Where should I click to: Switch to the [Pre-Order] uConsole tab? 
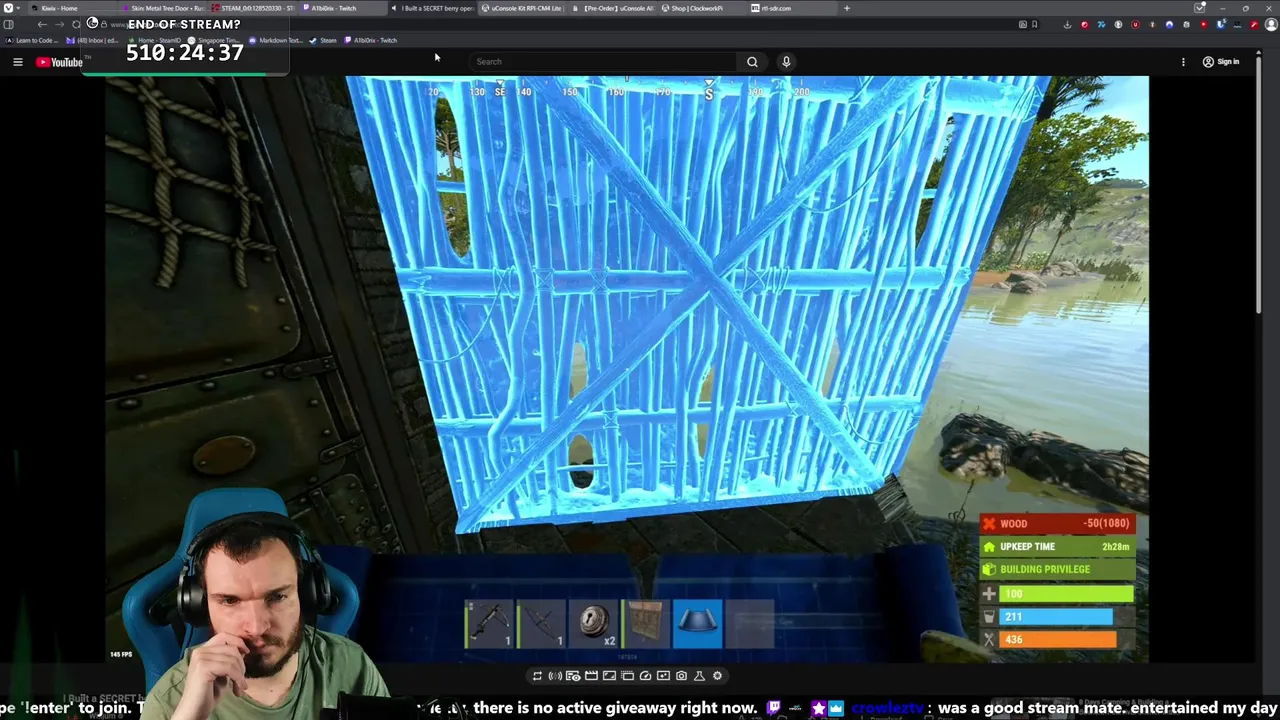[611, 8]
